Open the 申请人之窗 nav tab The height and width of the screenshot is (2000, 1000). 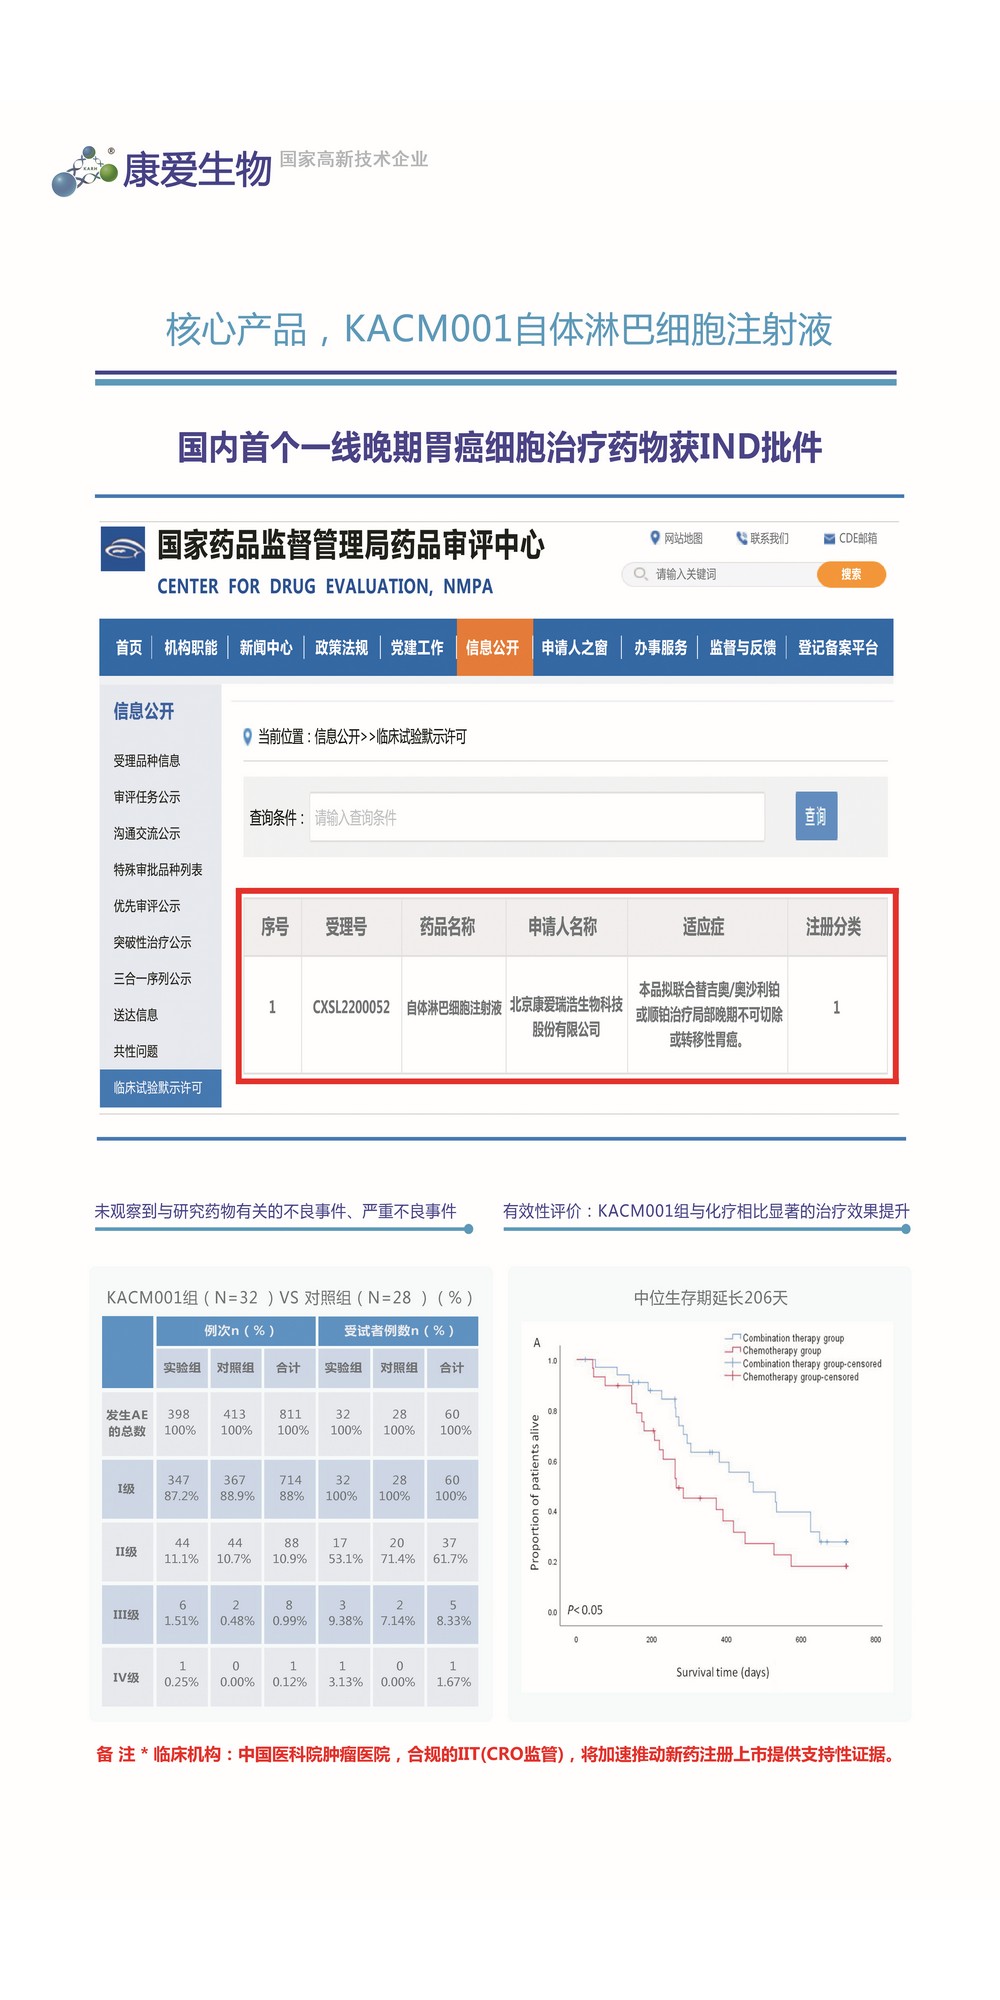[574, 647]
